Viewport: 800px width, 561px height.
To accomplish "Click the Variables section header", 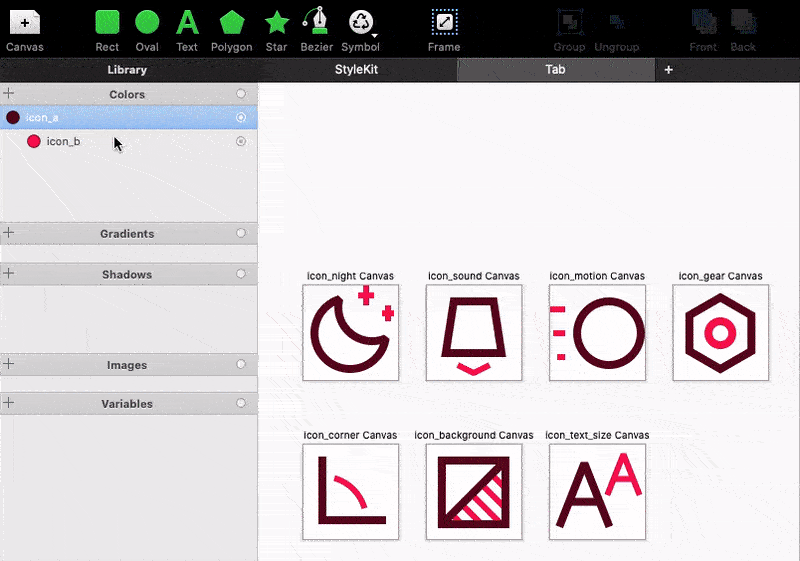I will [x=127, y=404].
